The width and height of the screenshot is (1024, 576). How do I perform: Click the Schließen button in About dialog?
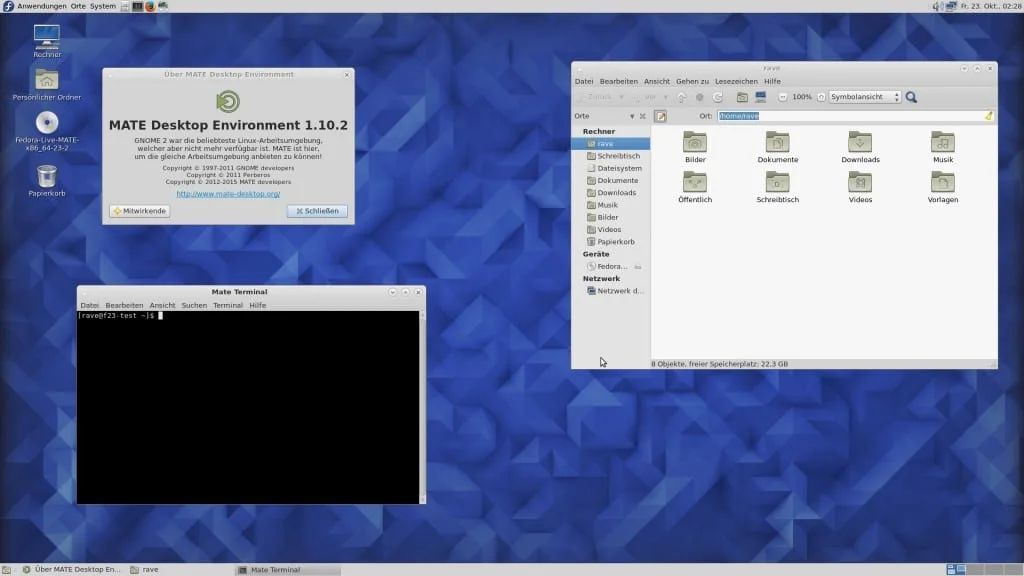(x=317, y=211)
